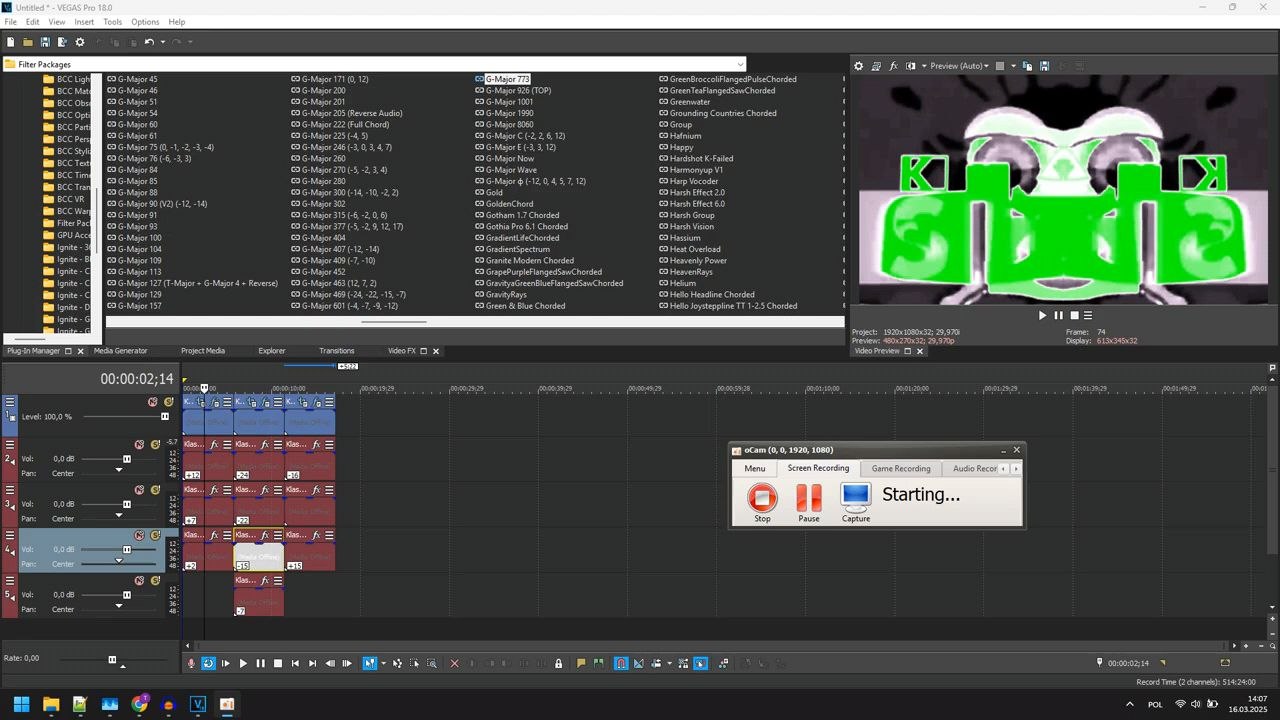Click Preview on external monitor icon

click(876, 66)
